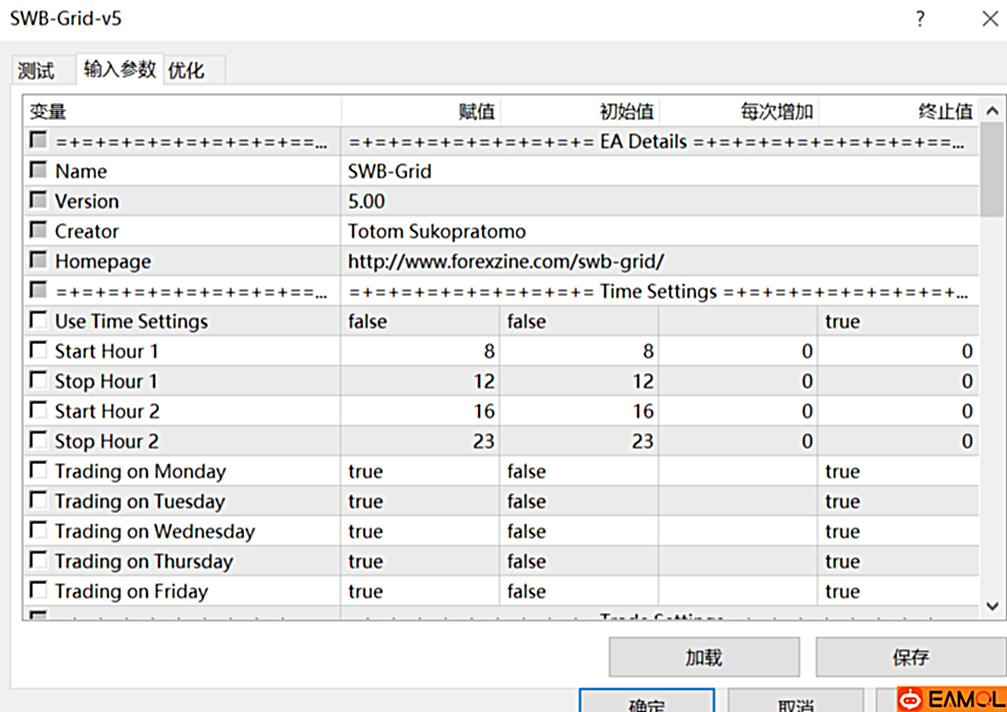The image size is (1007, 712).
Task: Check the Trading on Friday box
Action: [x=39, y=590]
